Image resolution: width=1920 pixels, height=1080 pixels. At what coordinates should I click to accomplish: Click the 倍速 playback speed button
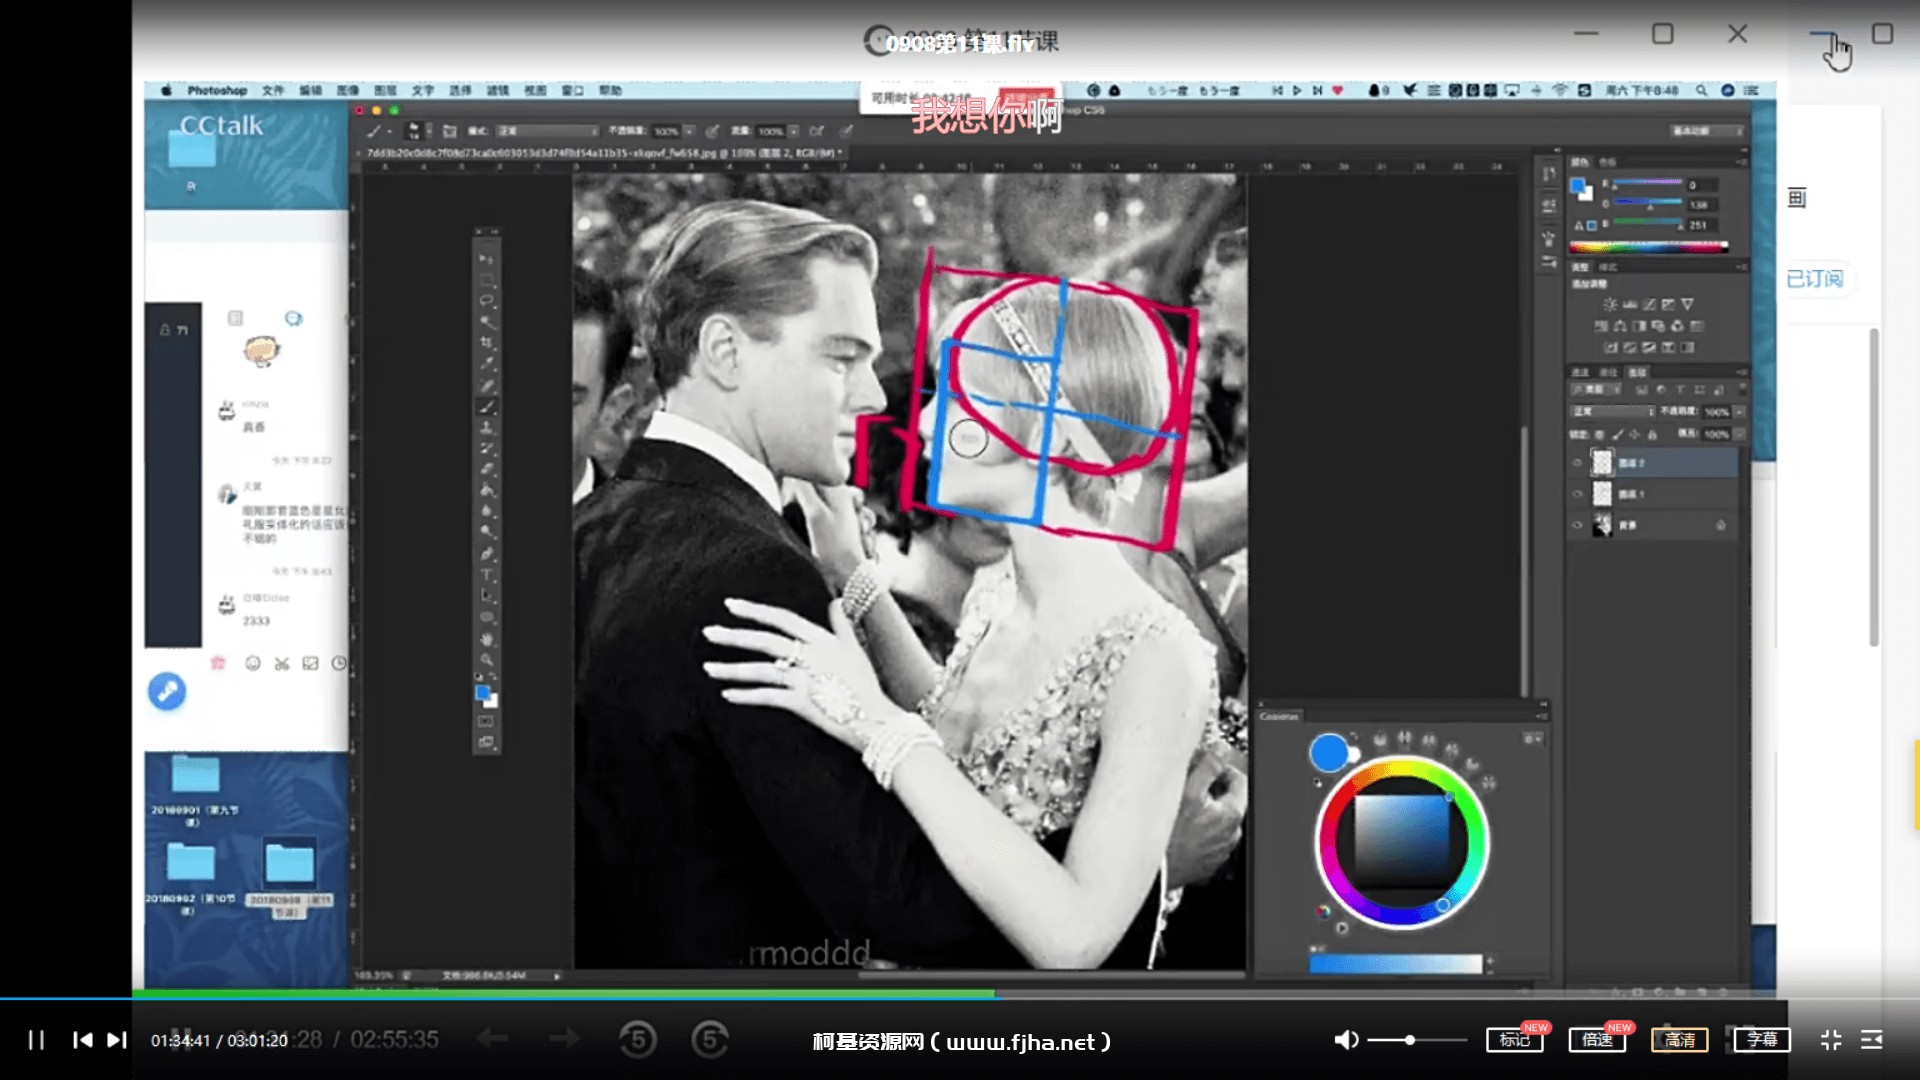click(1597, 1040)
